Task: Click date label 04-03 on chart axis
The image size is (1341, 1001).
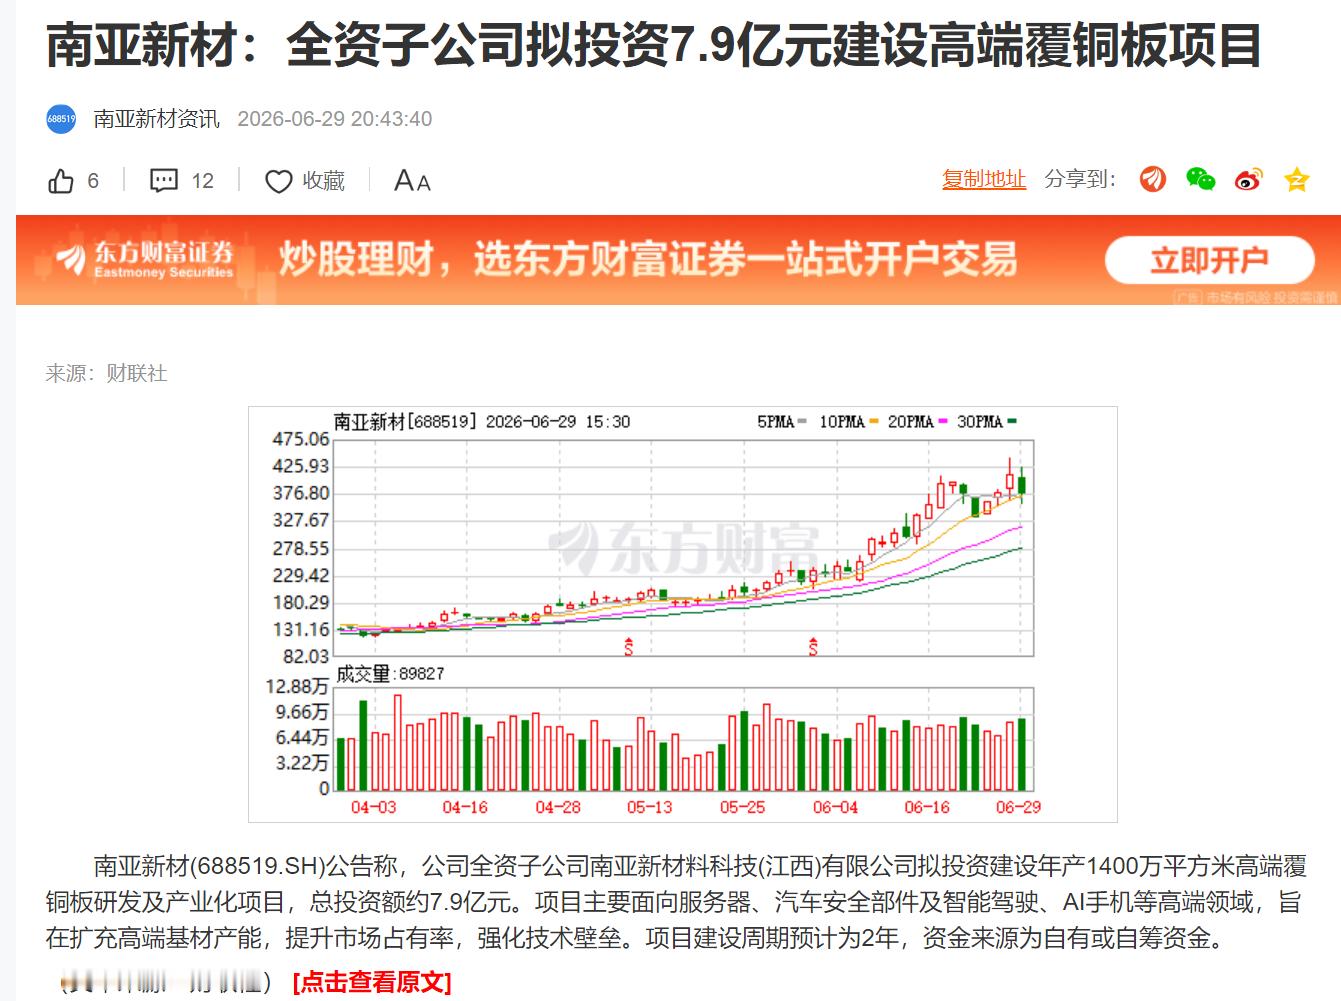Action: pos(373,807)
